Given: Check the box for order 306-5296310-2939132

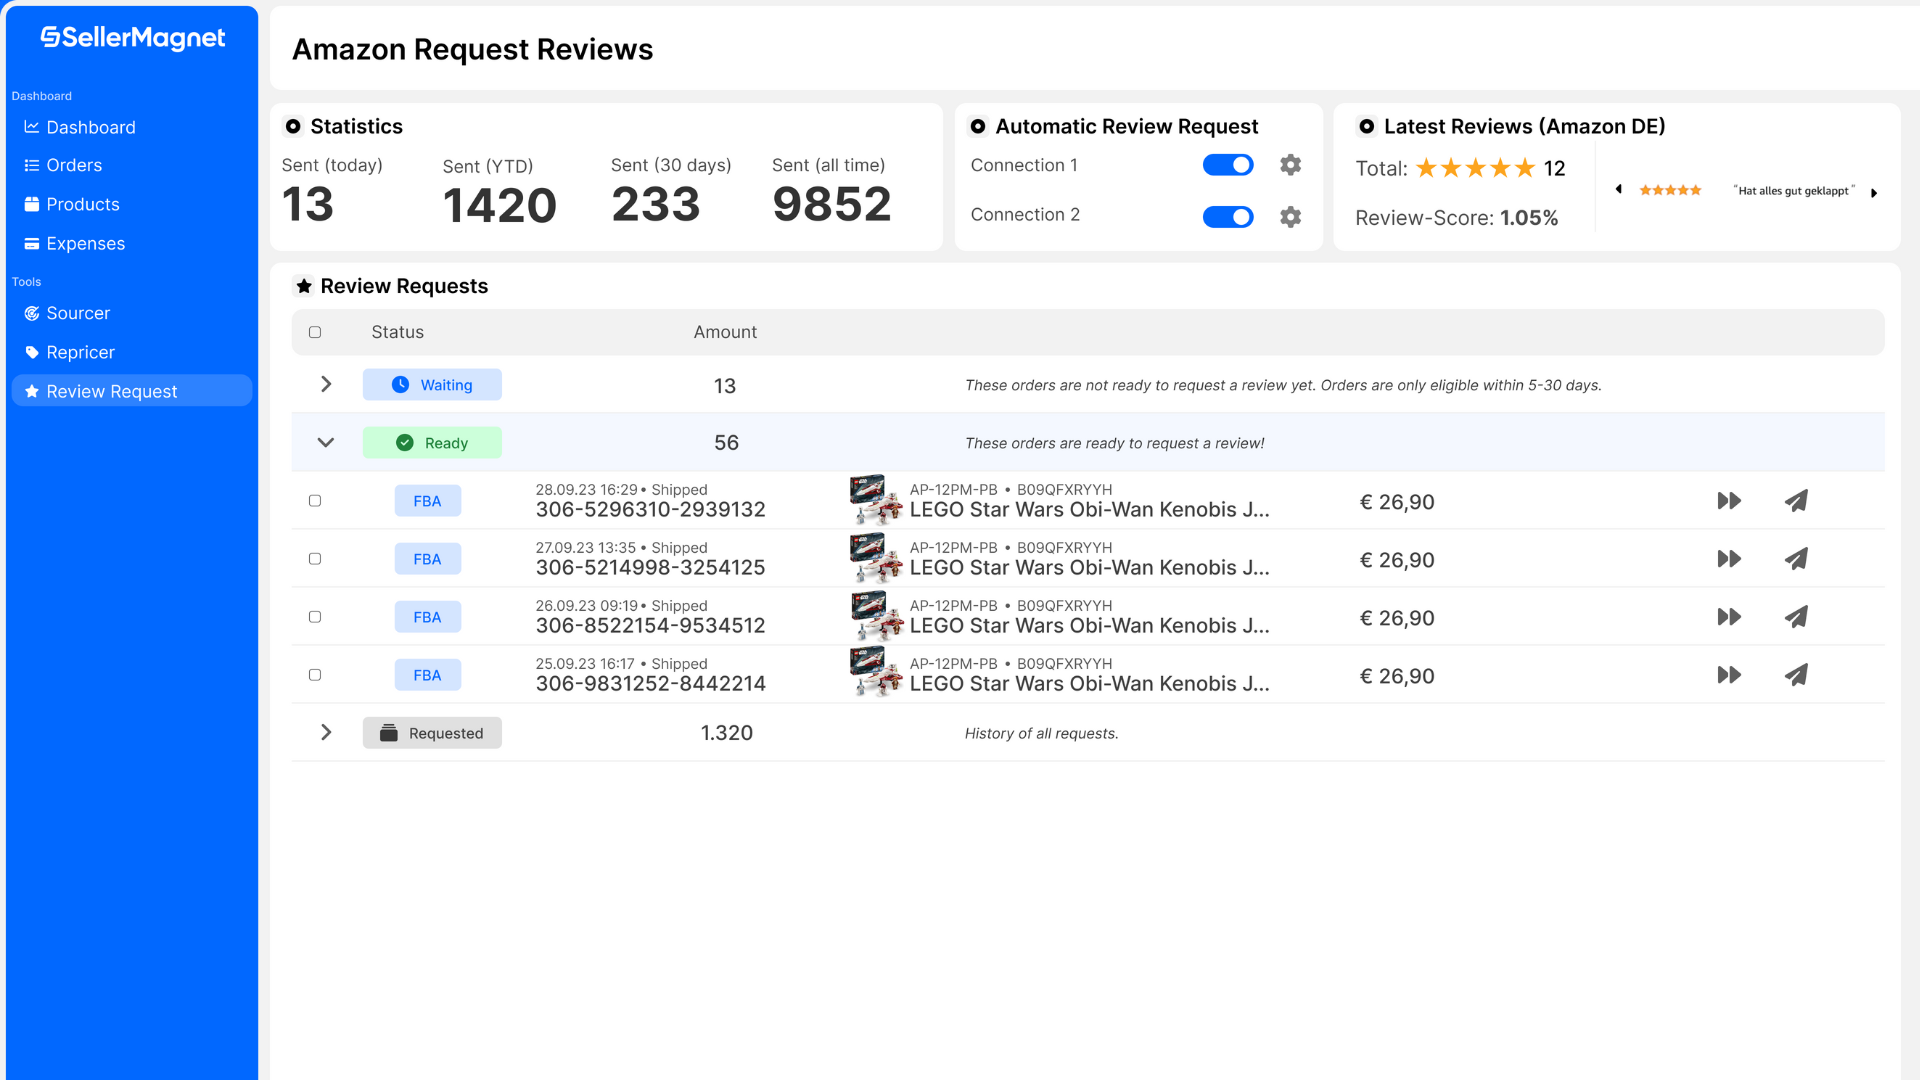Looking at the screenshot, I should 315,501.
